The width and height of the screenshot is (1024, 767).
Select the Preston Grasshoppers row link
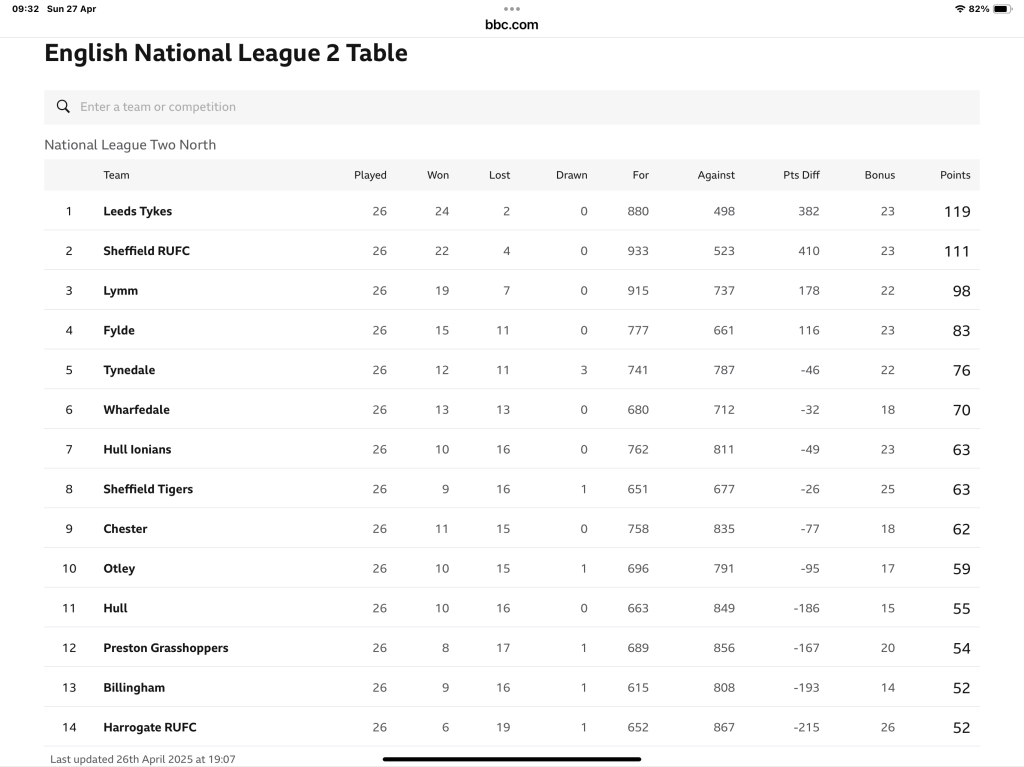(165, 648)
